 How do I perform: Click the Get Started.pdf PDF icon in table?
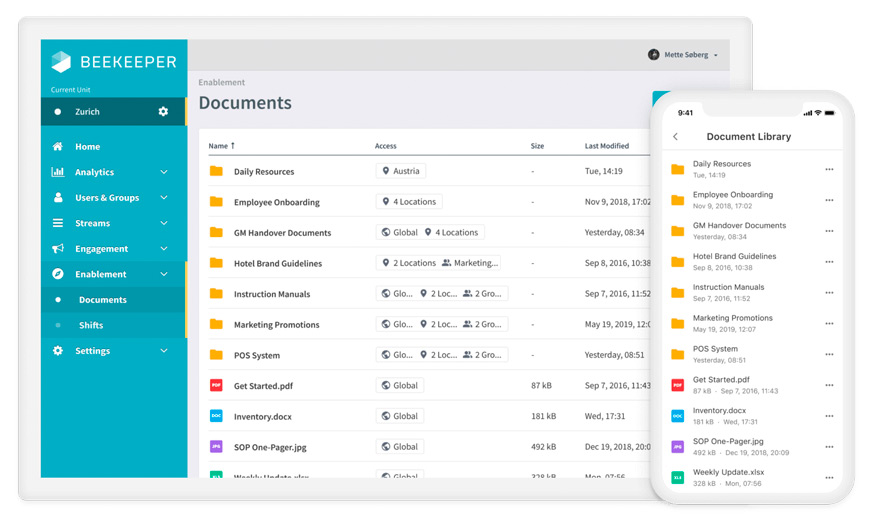click(216, 385)
